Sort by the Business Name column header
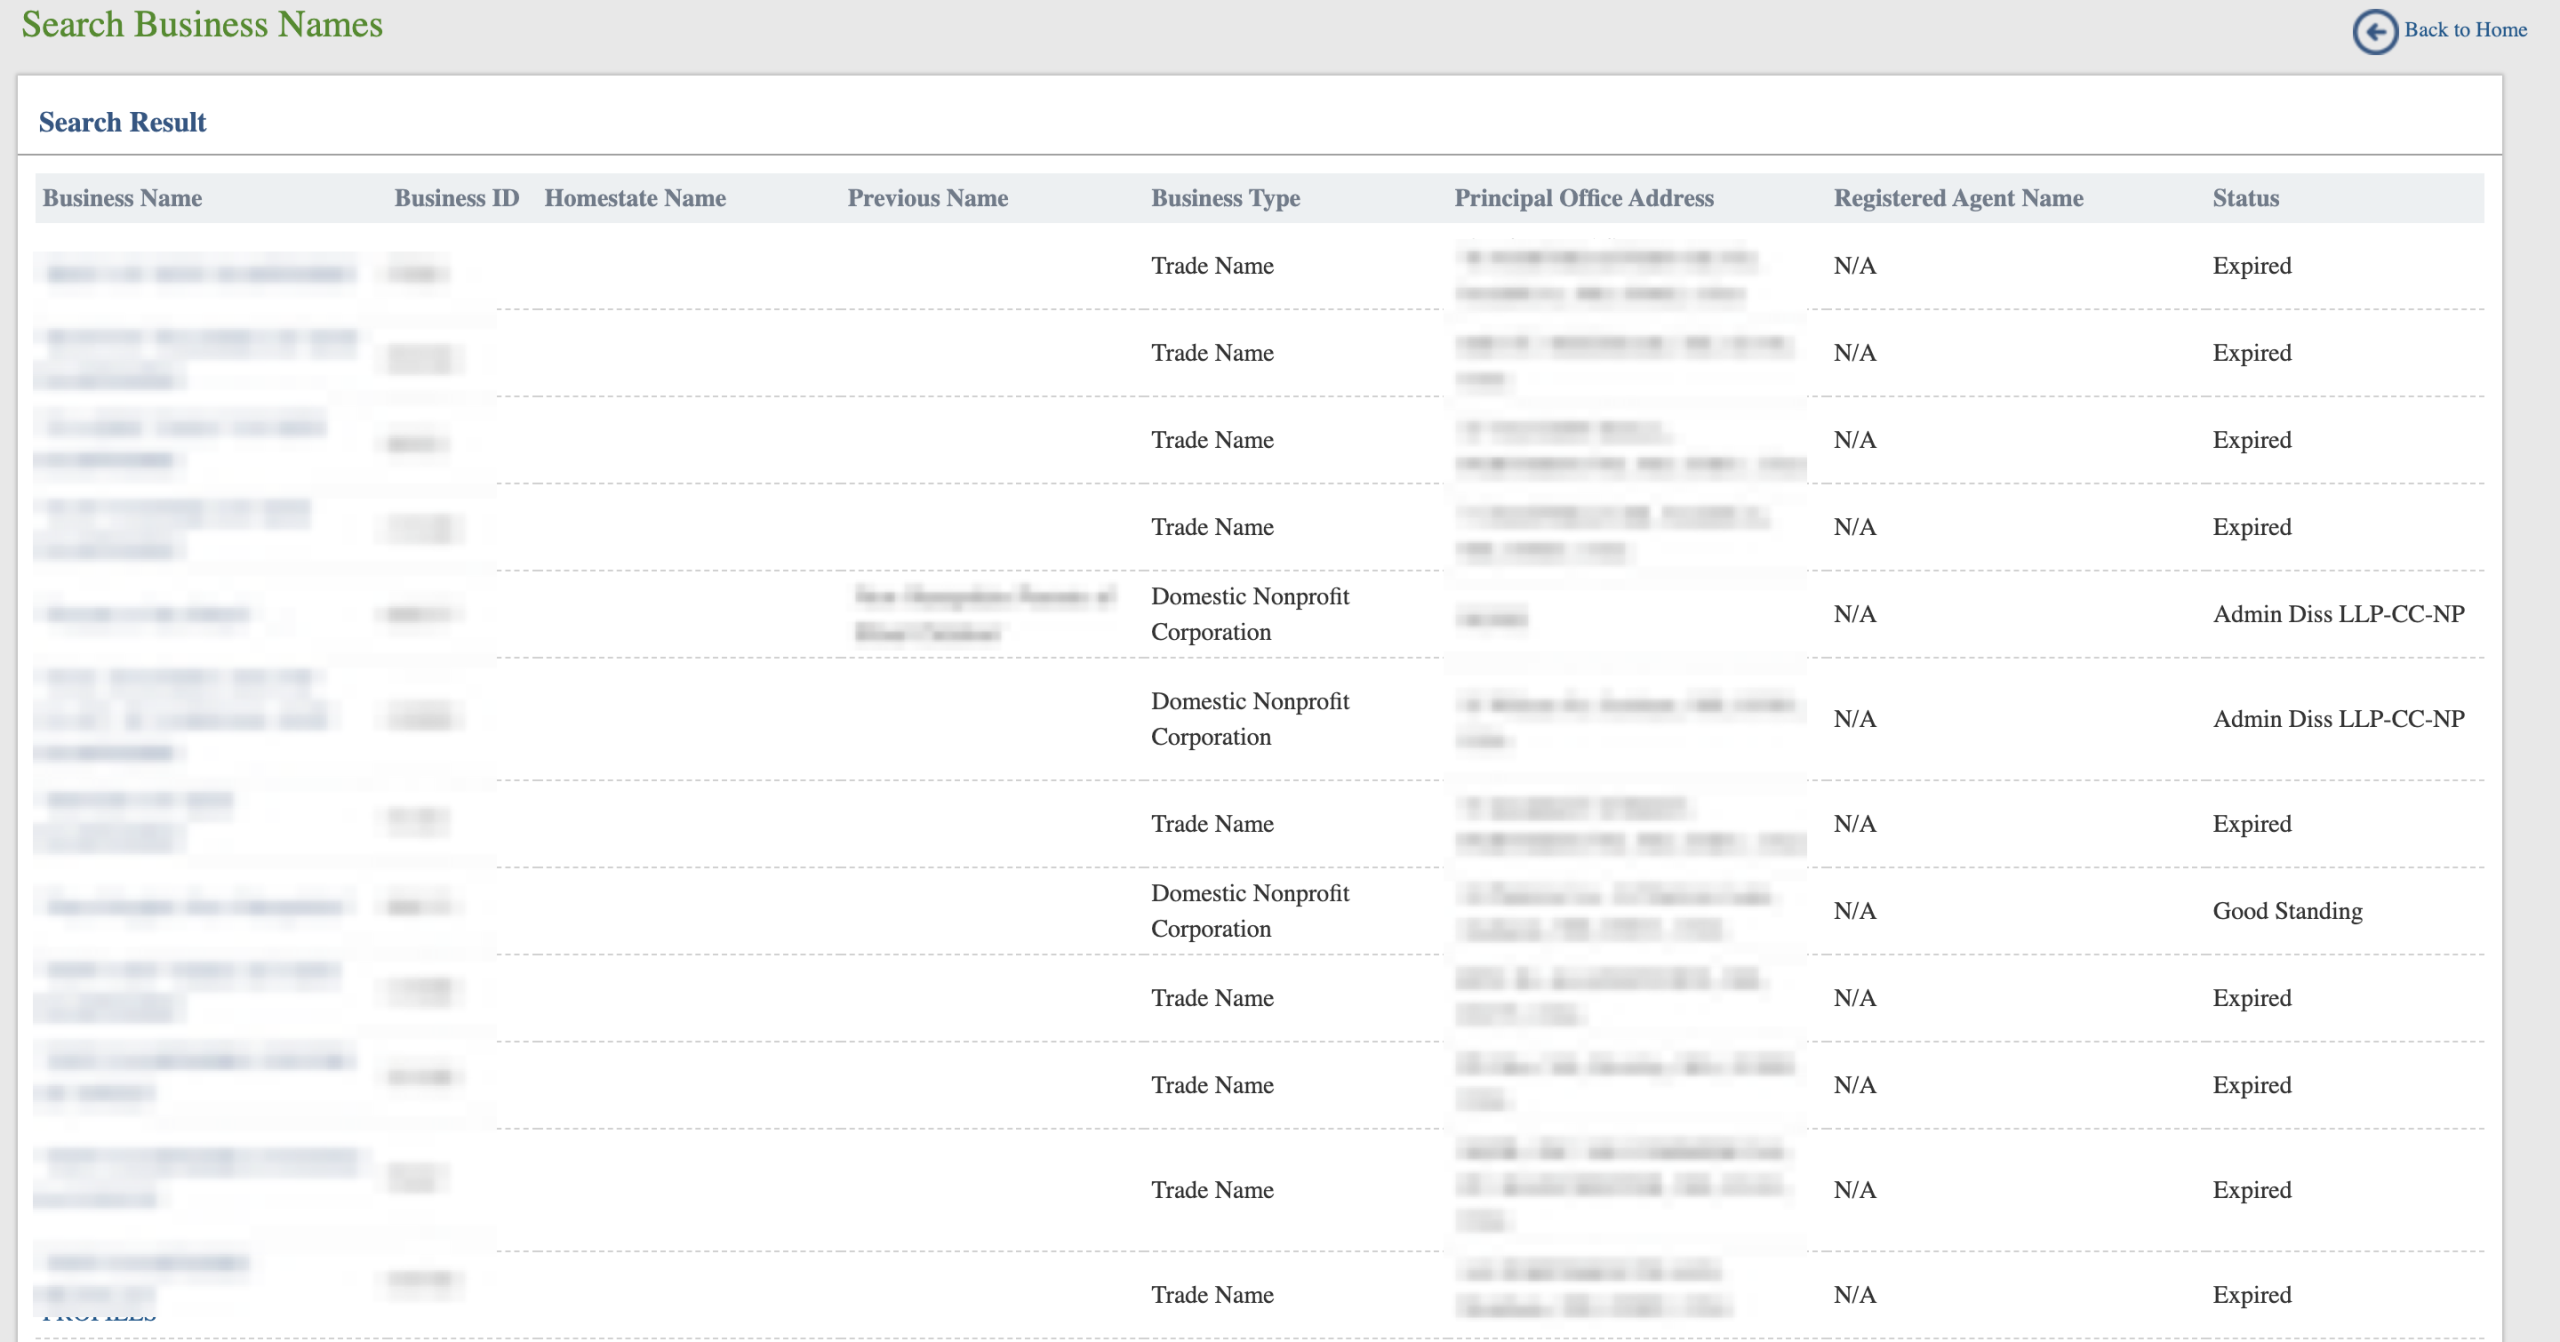 [122, 198]
